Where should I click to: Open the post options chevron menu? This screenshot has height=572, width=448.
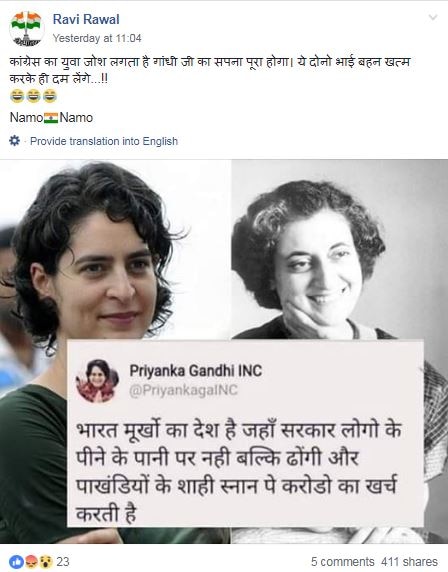(432, 17)
